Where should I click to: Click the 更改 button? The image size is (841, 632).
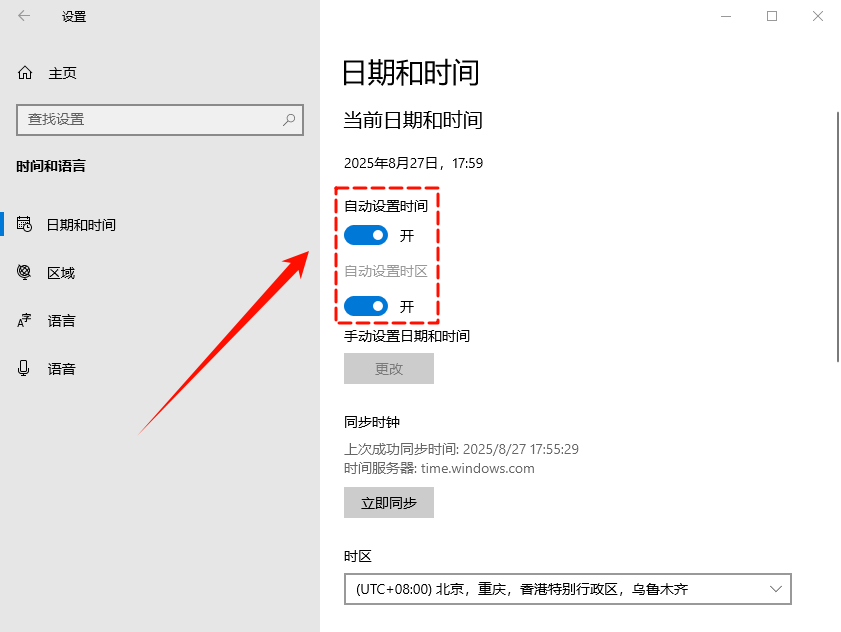pyautogui.click(x=389, y=369)
